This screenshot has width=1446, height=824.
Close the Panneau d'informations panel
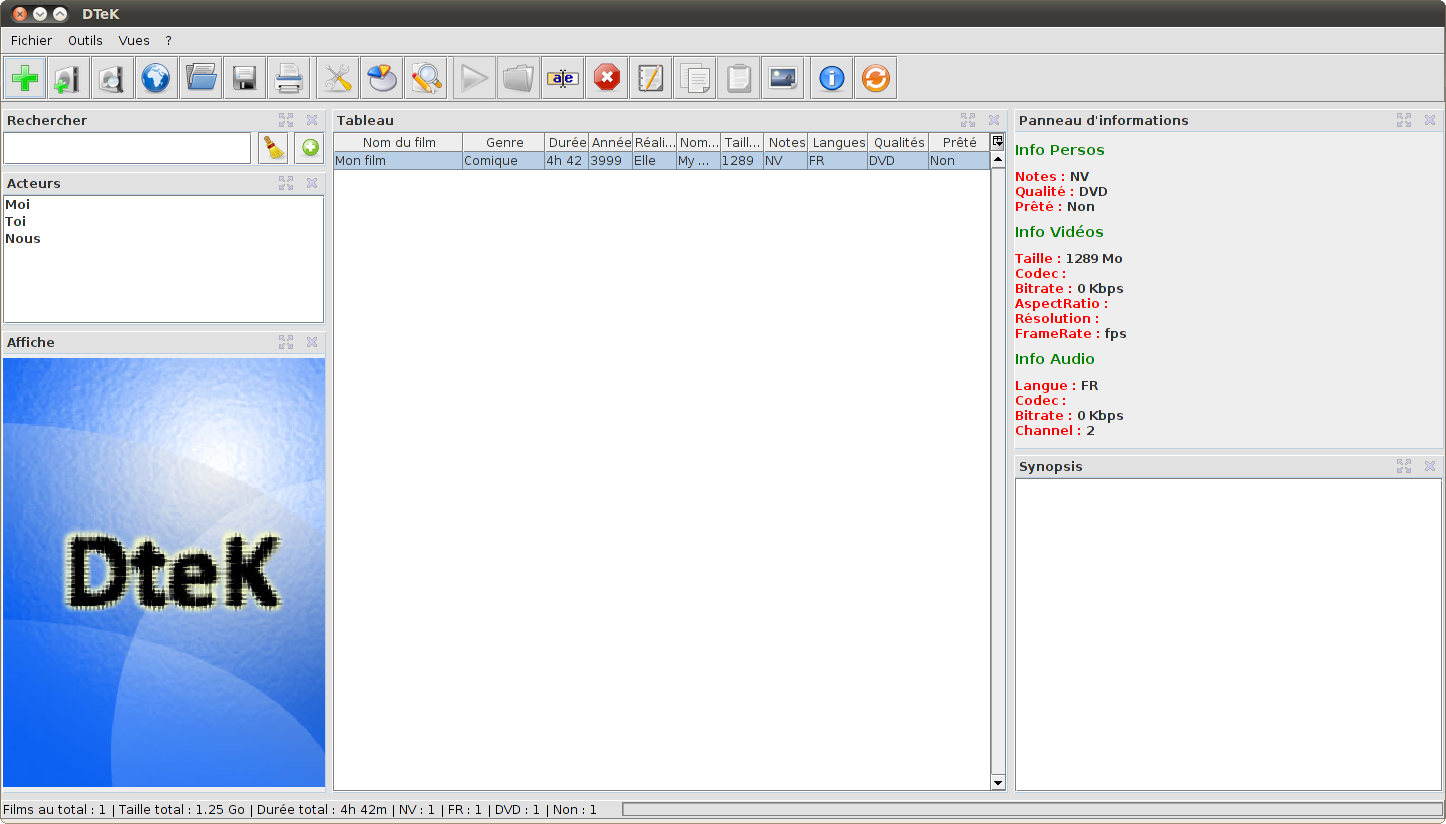click(1430, 120)
